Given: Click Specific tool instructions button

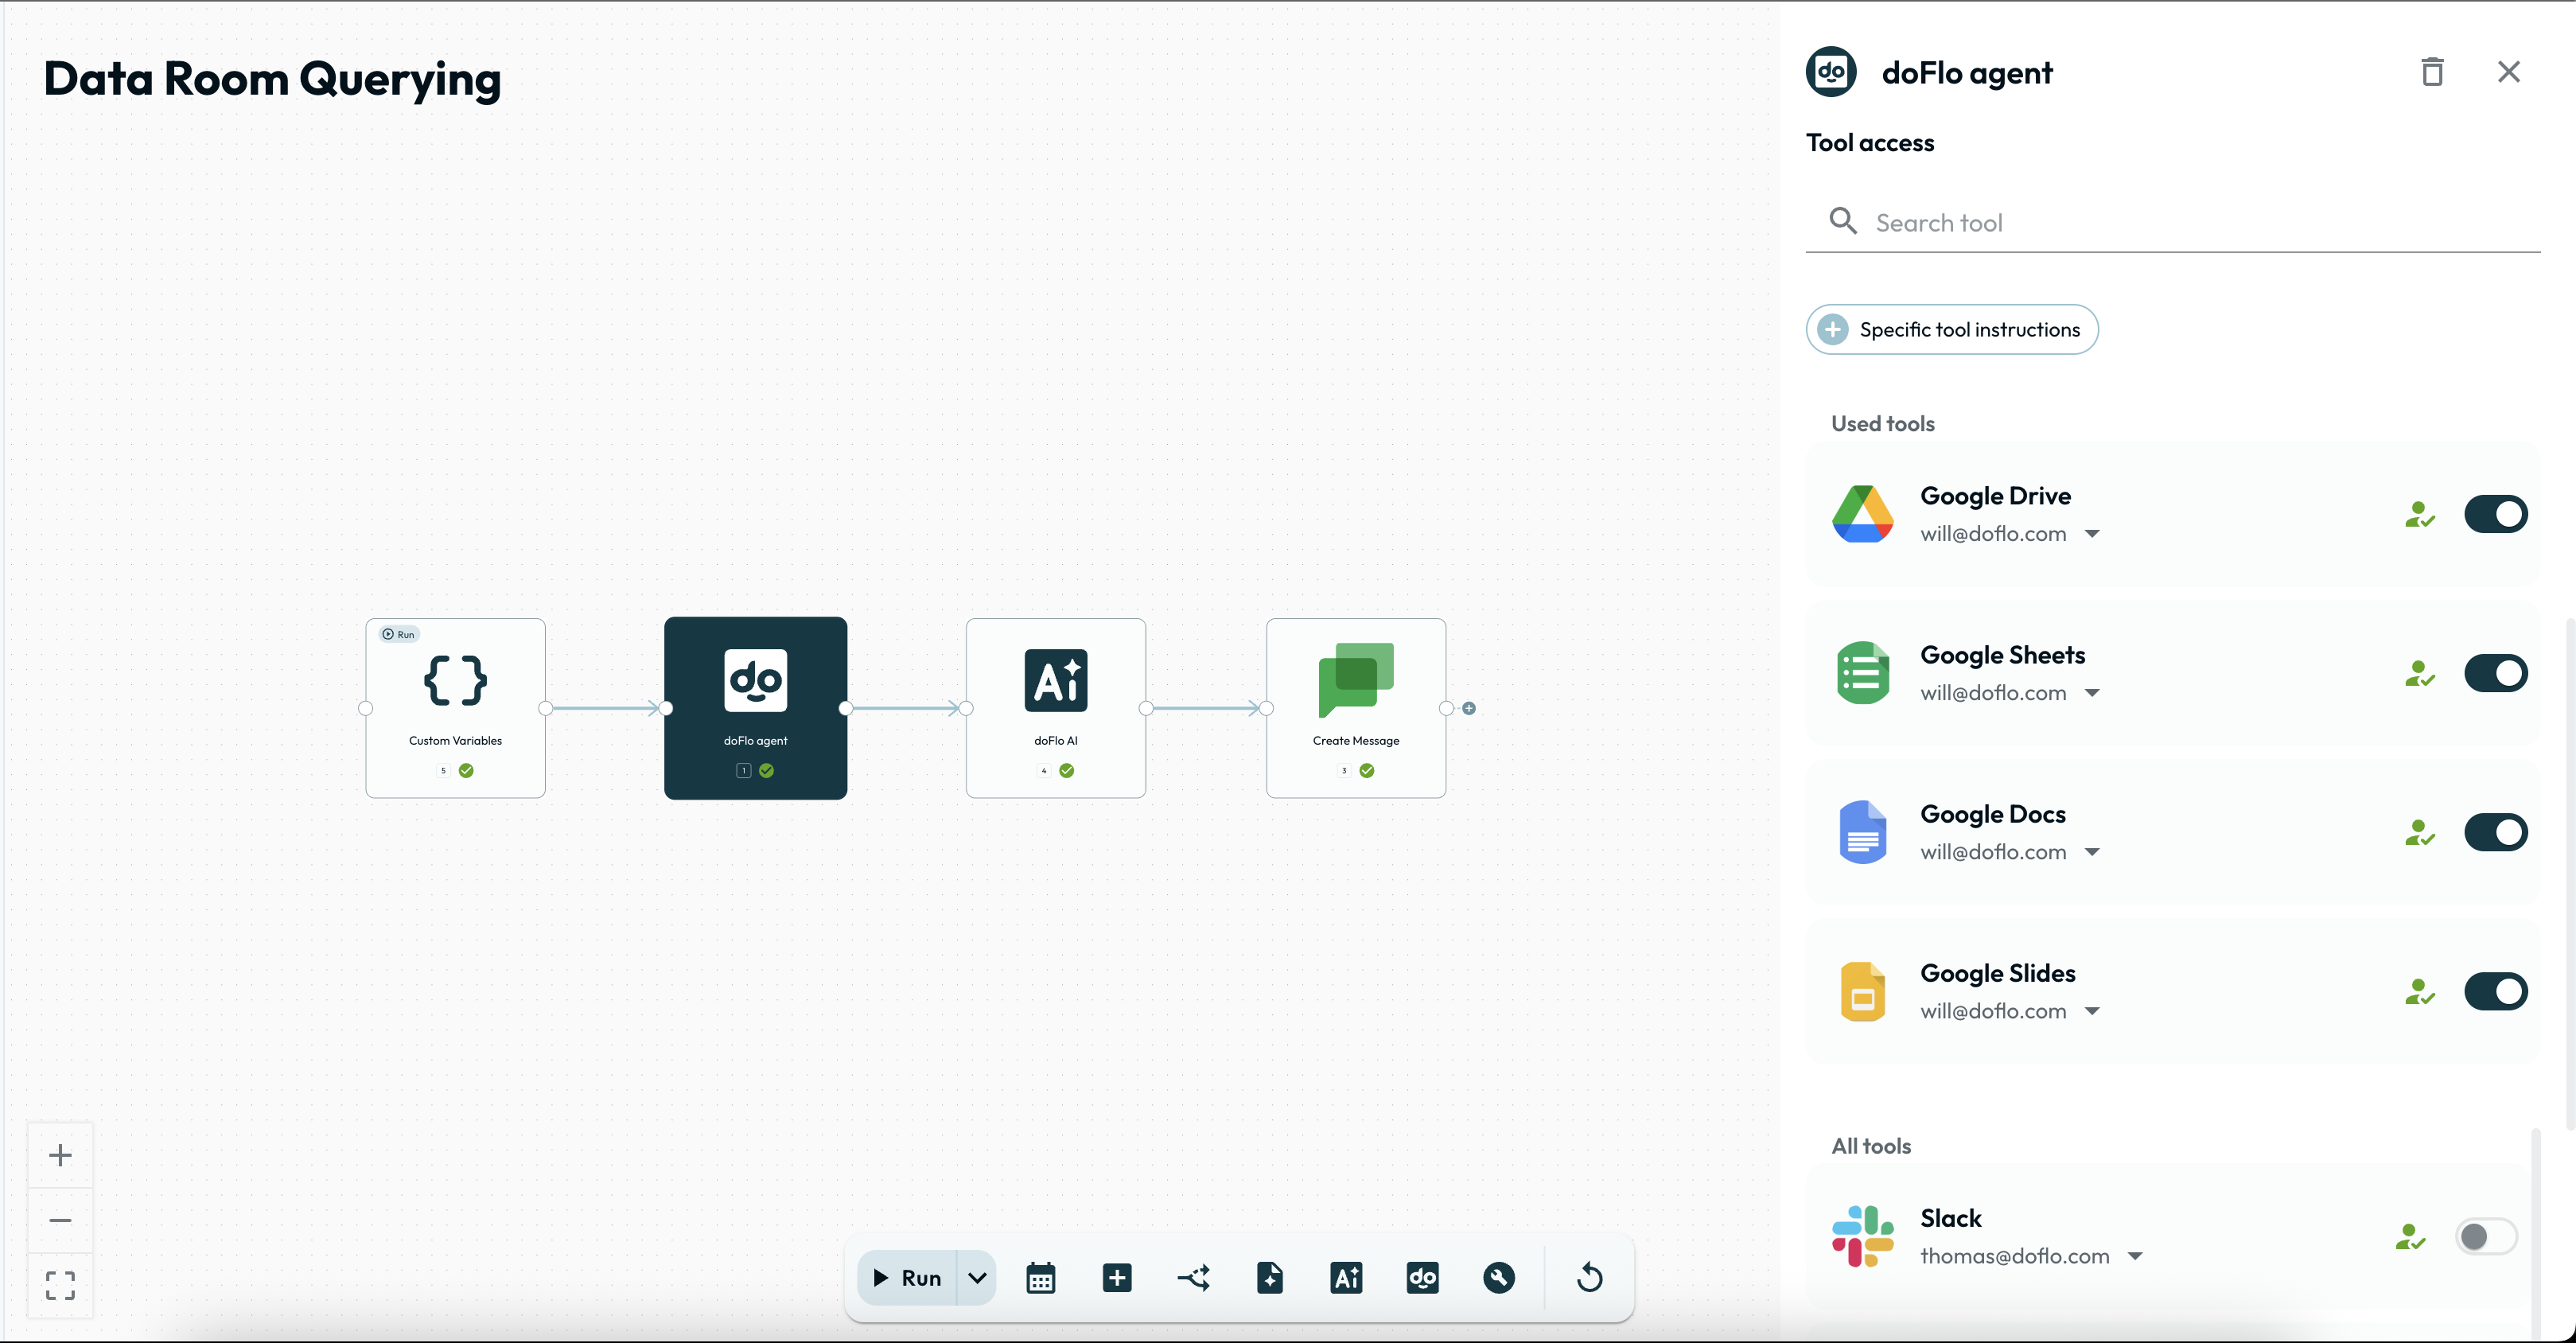Looking at the screenshot, I should tap(1951, 329).
